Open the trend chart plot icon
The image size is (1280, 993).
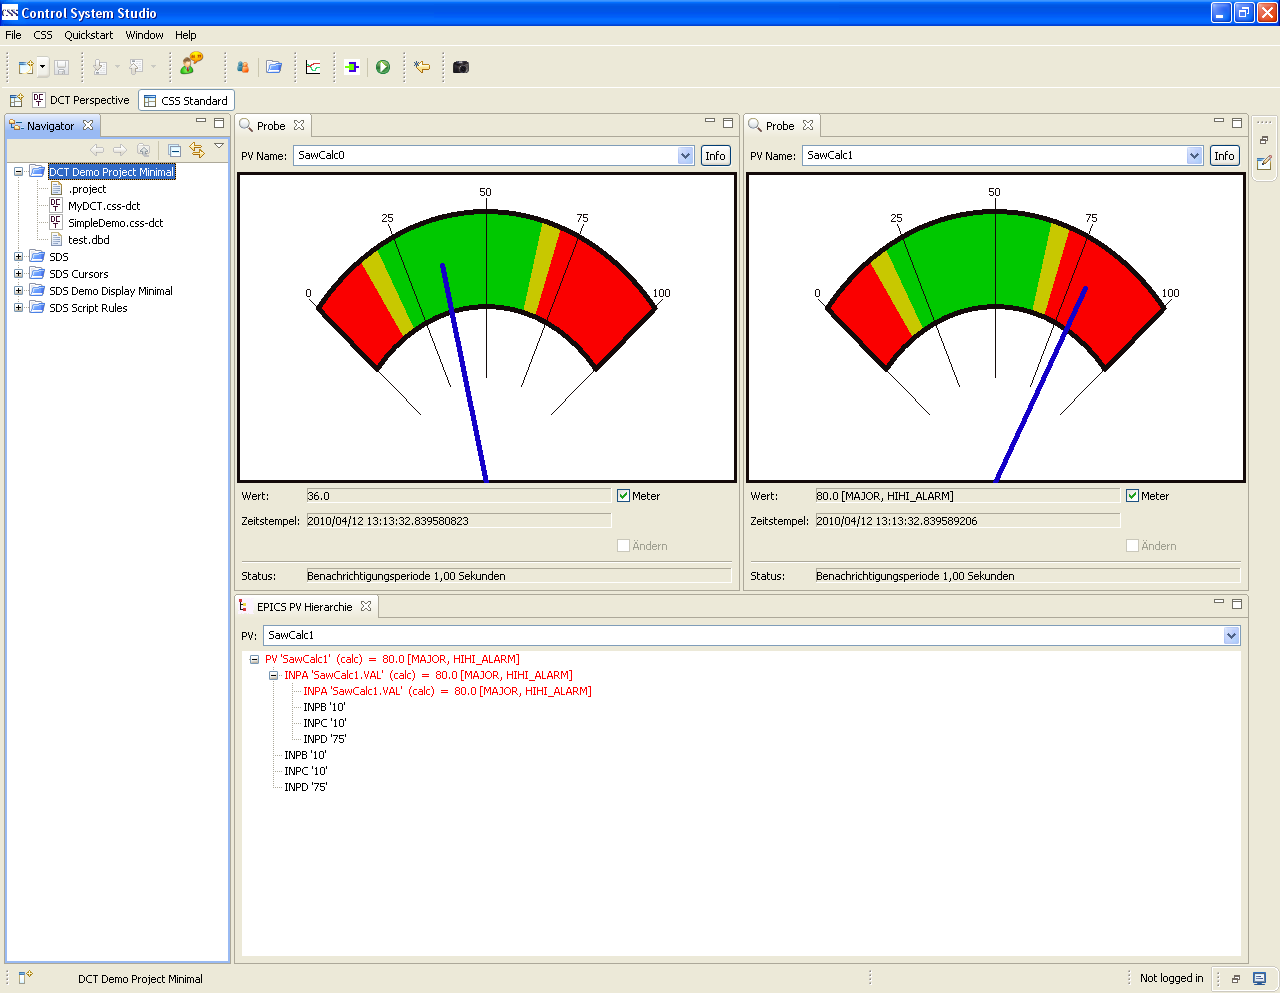pyautogui.click(x=314, y=67)
